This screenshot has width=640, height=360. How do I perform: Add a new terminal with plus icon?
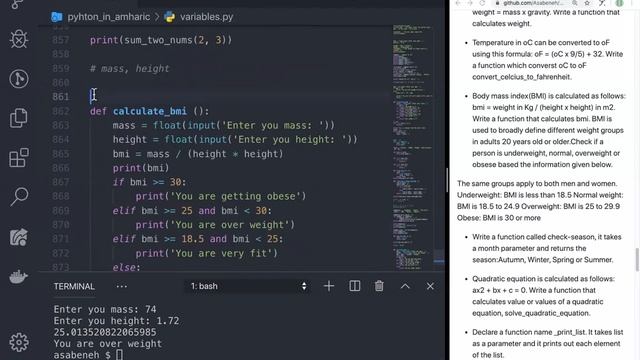click(x=329, y=286)
